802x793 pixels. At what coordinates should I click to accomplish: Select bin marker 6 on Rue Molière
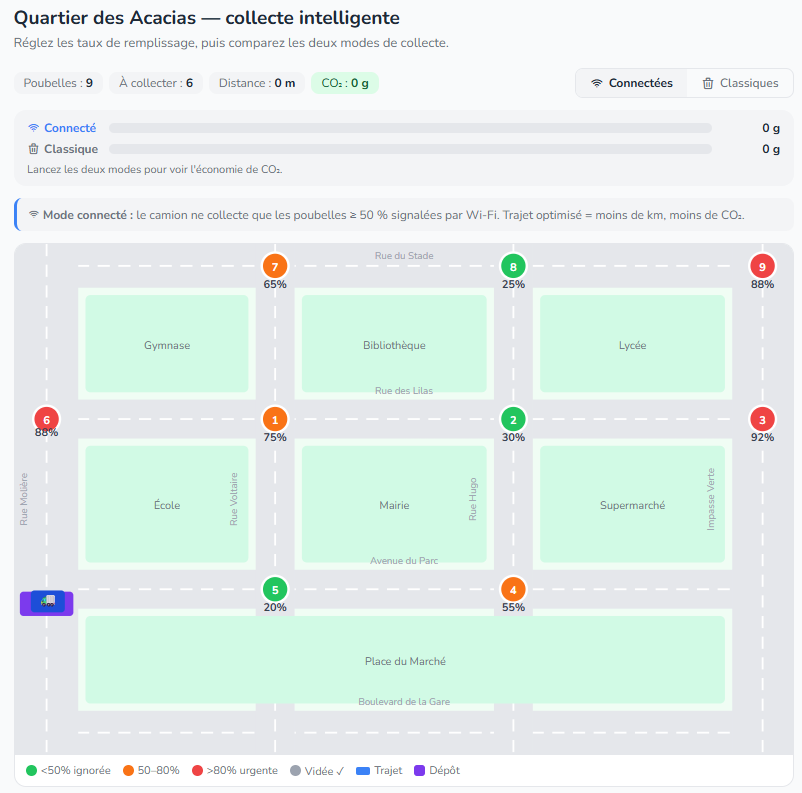pyautogui.click(x=47, y=420)
